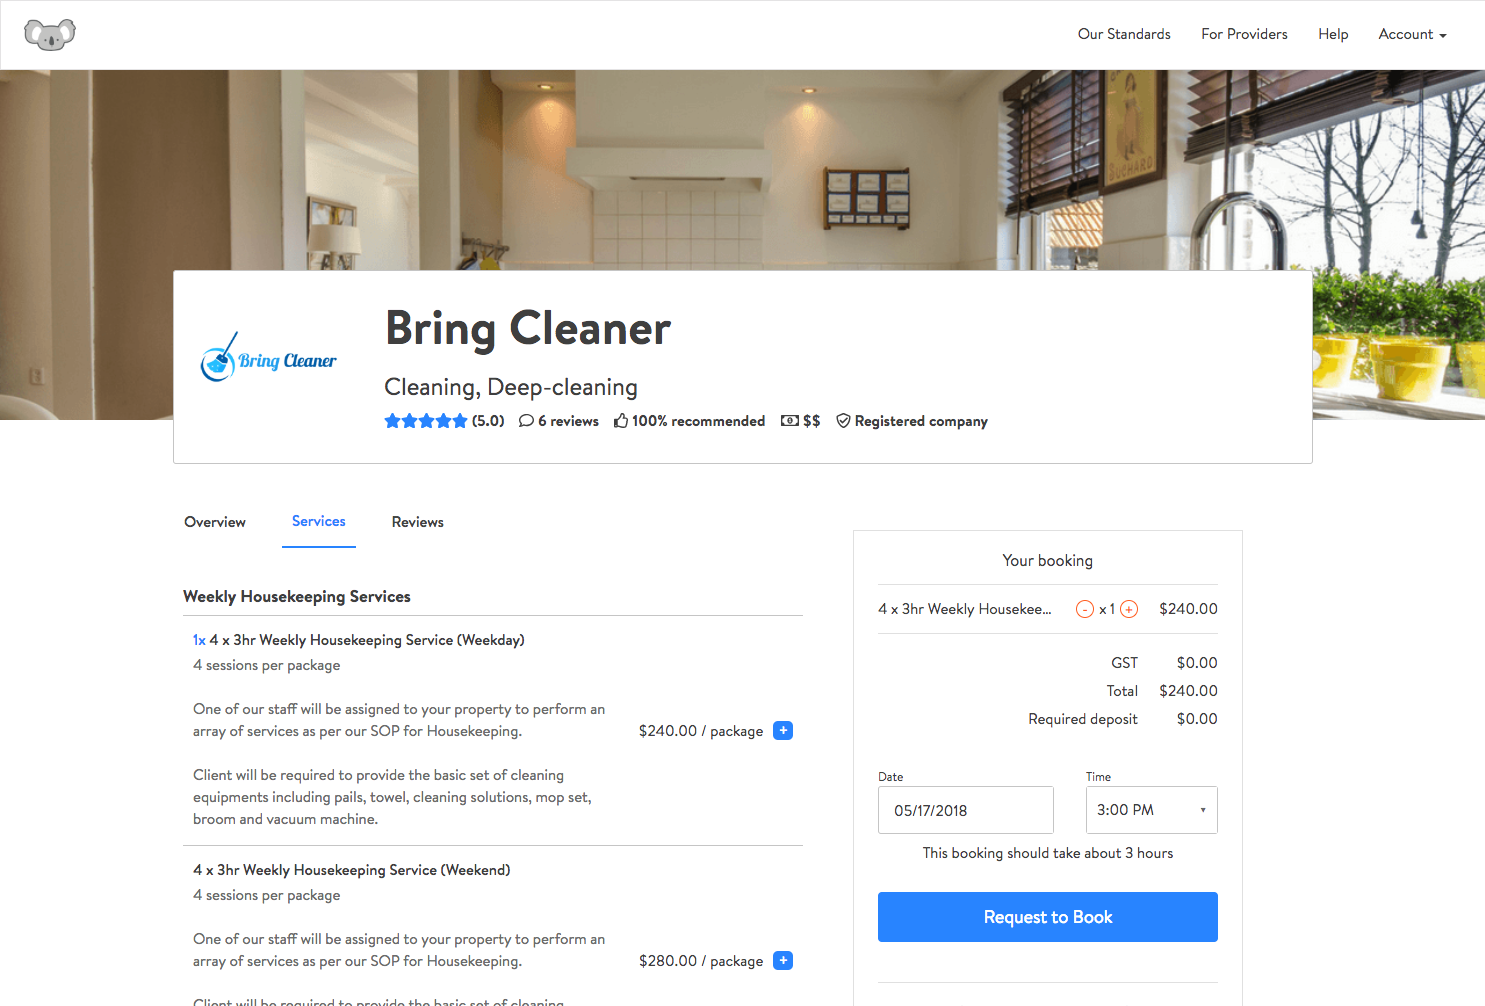Click the koala logo in header
This screenshot has height=1006, width=1485.
coord(50,34)
